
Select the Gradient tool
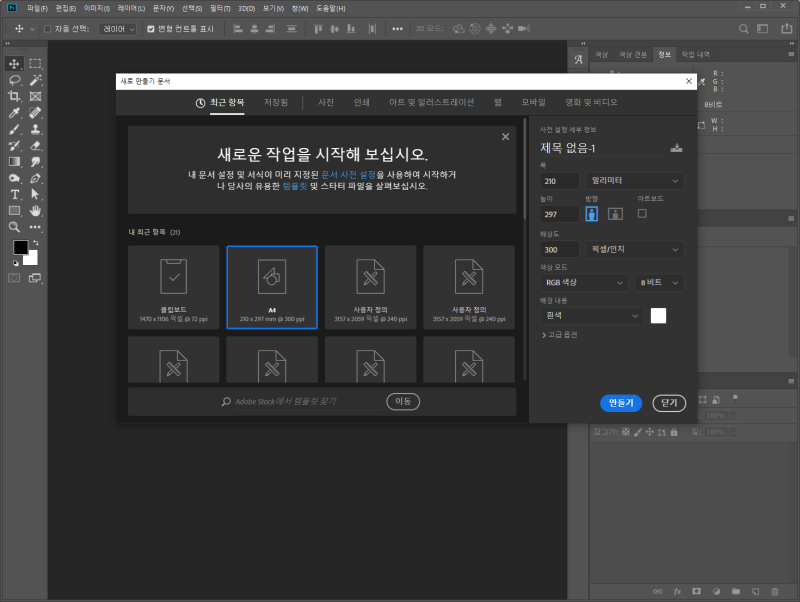pos(14,162)
